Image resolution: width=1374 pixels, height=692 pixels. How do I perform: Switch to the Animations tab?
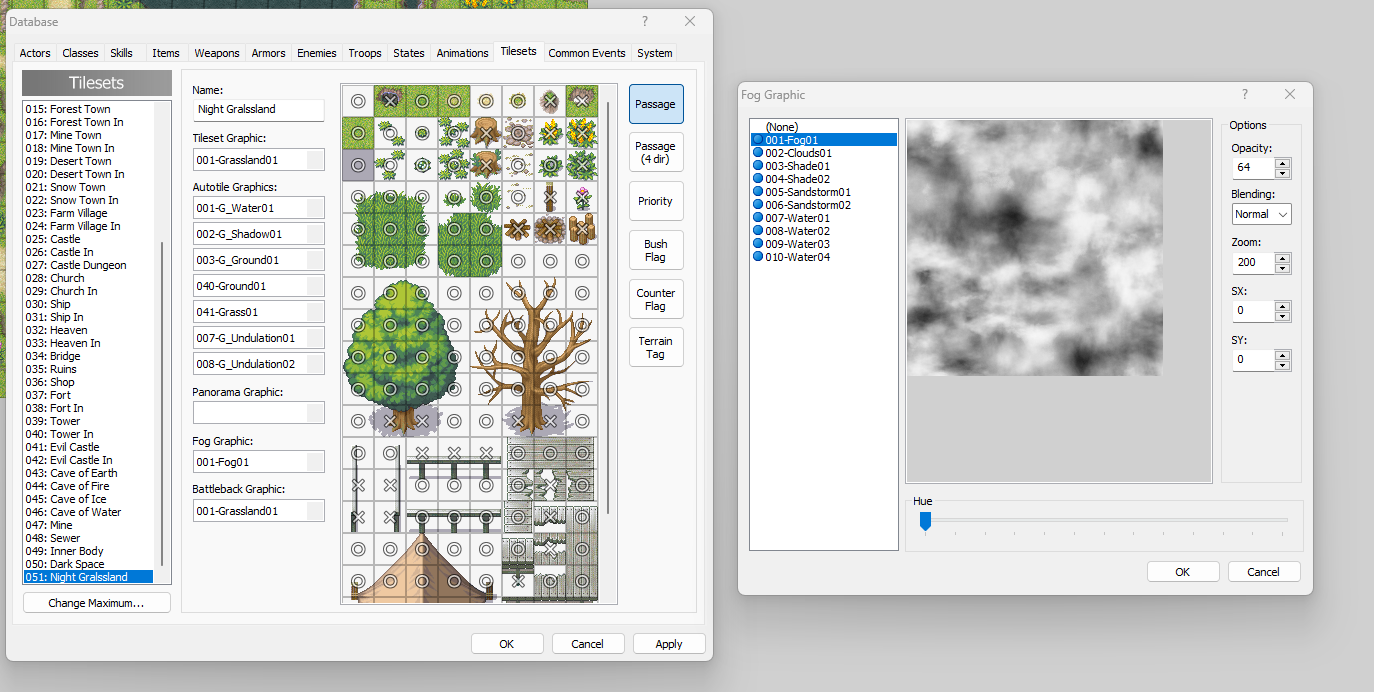[462, 53]
